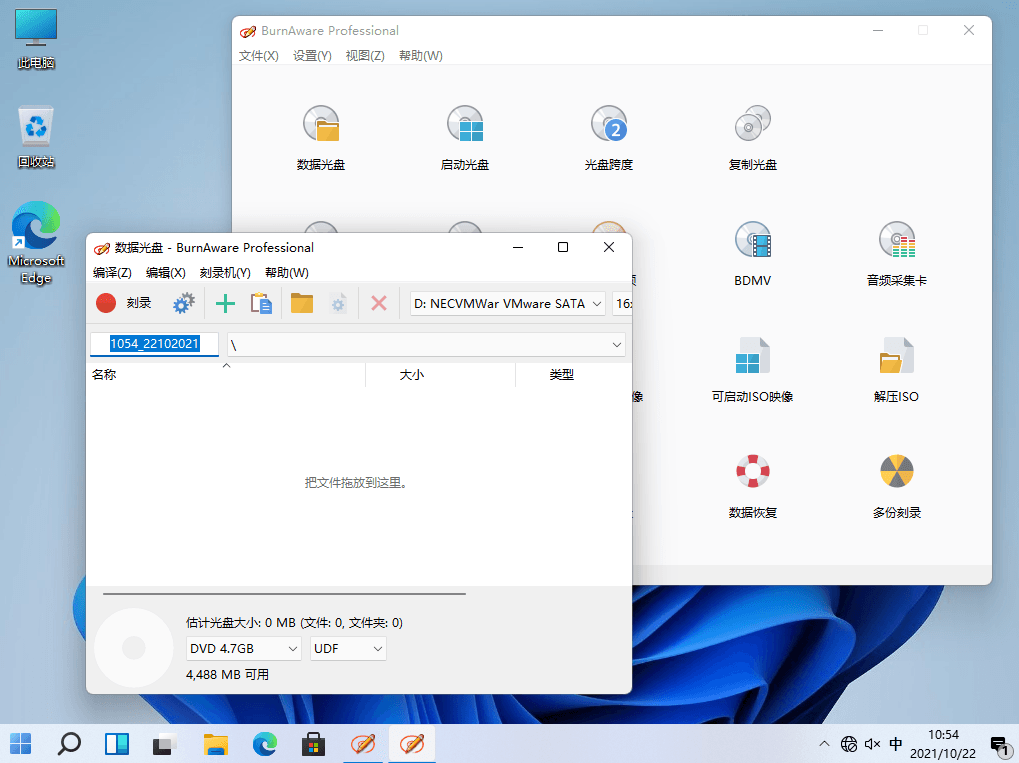Remove item with red X toolbar icon
The height and width of the screenshot is (763, 1019).
point(379,303)
